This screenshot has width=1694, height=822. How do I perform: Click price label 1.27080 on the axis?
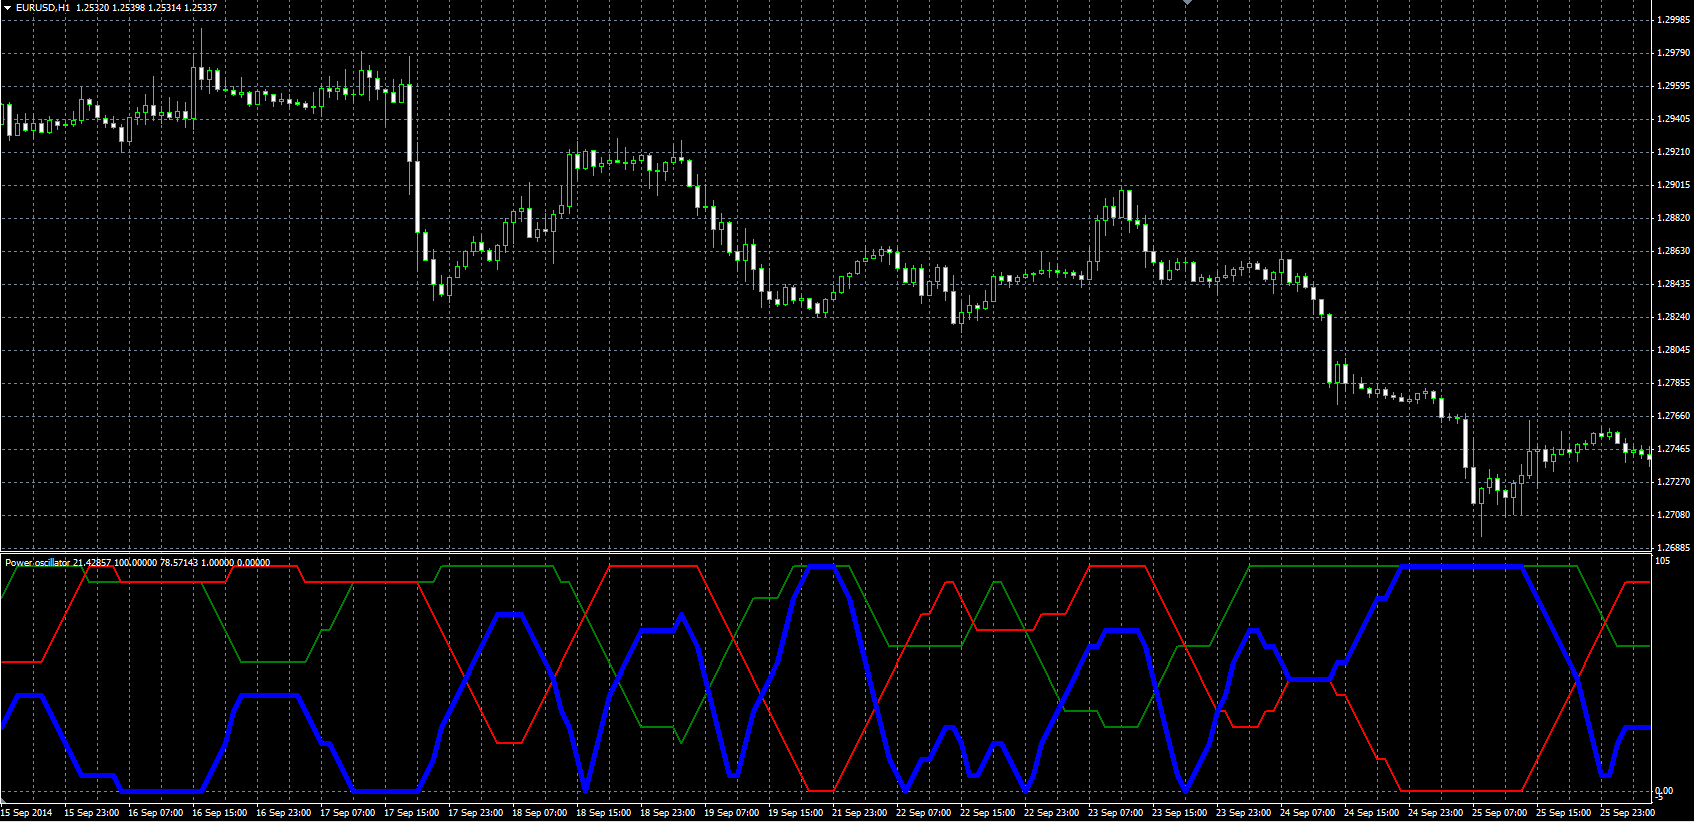pyautogui.click(x=1673, y=515)
